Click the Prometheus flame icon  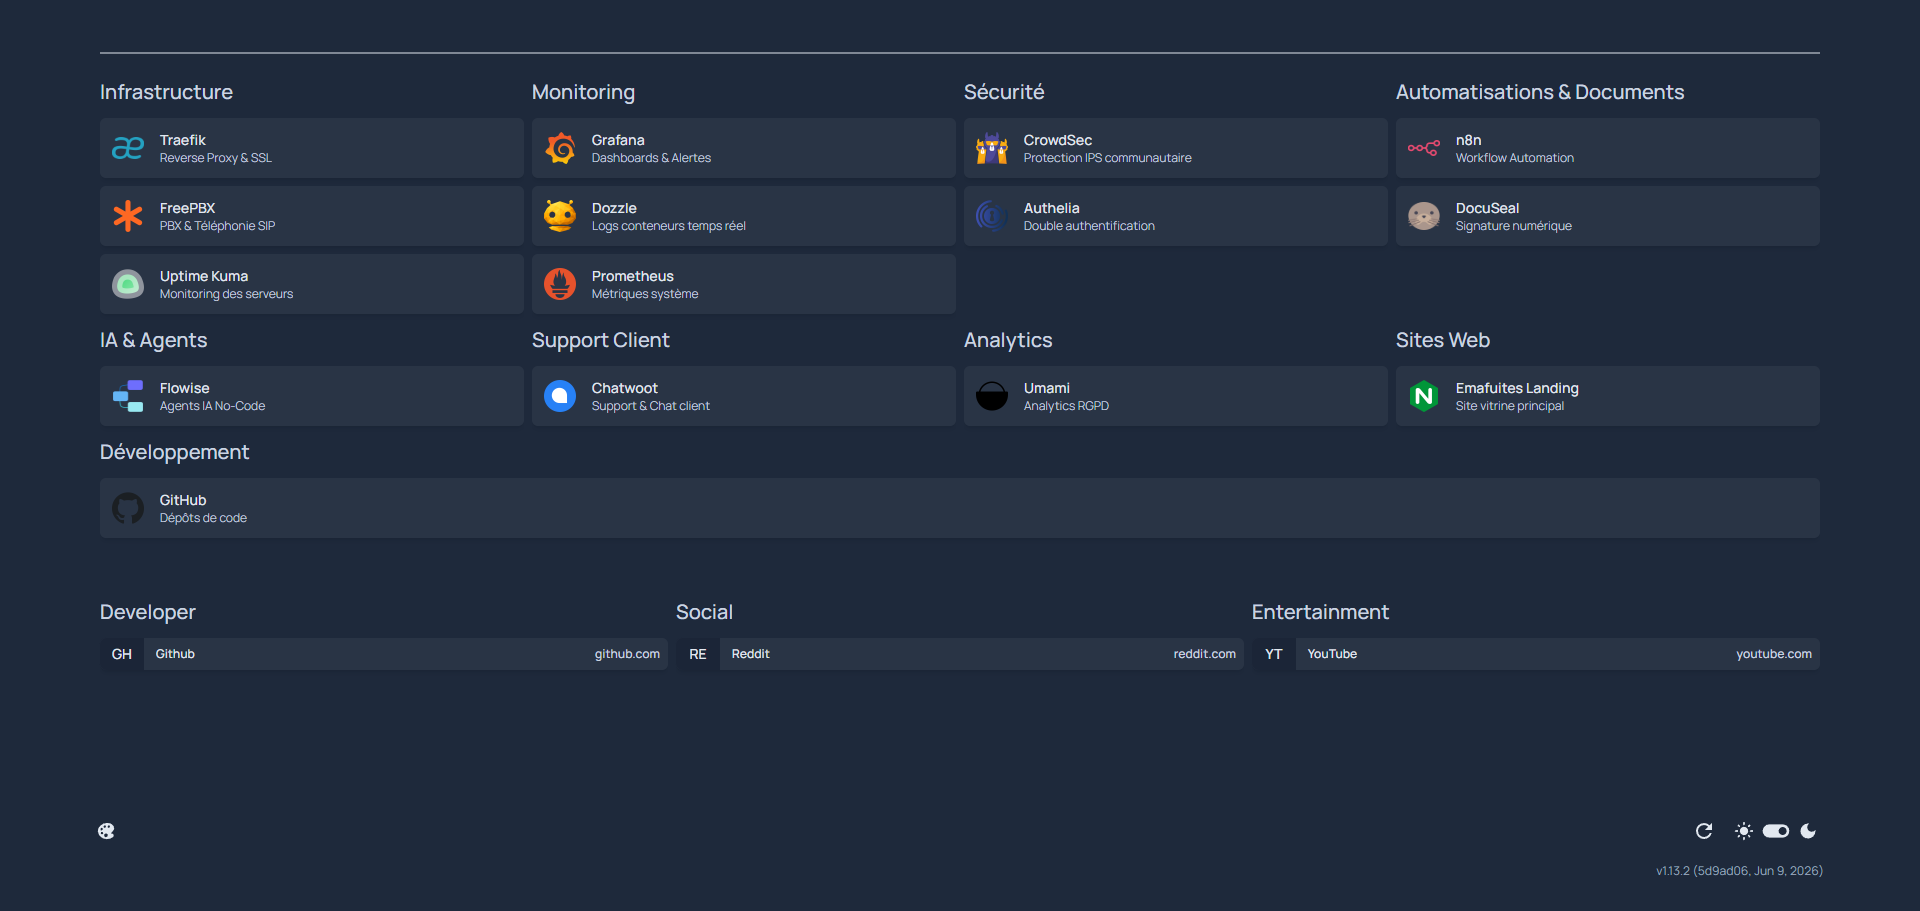[x=560, y=284]
